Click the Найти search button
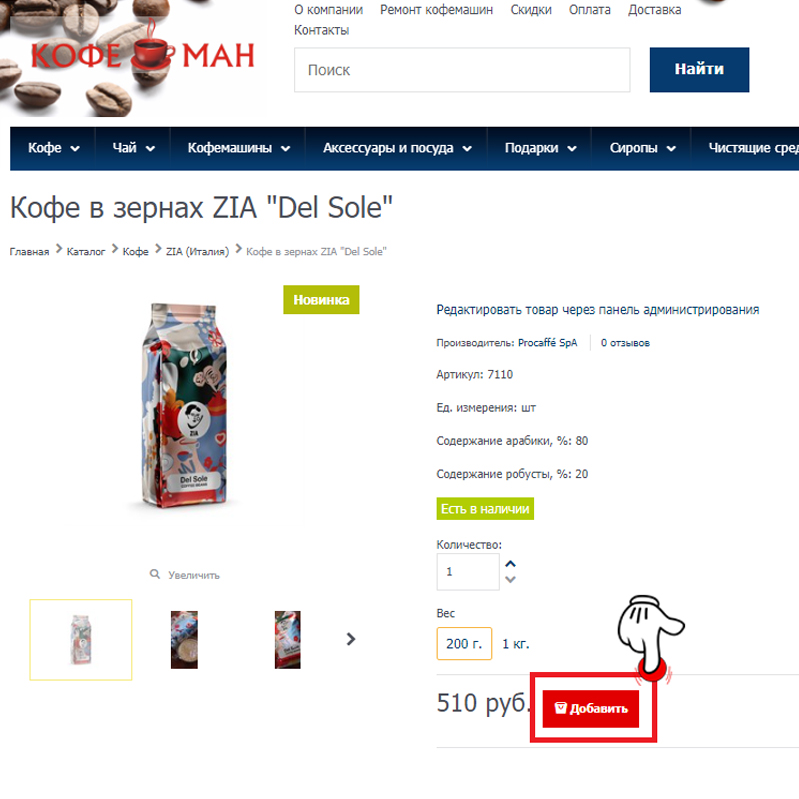This screenshot has width=799, height=799. [699, 70]
